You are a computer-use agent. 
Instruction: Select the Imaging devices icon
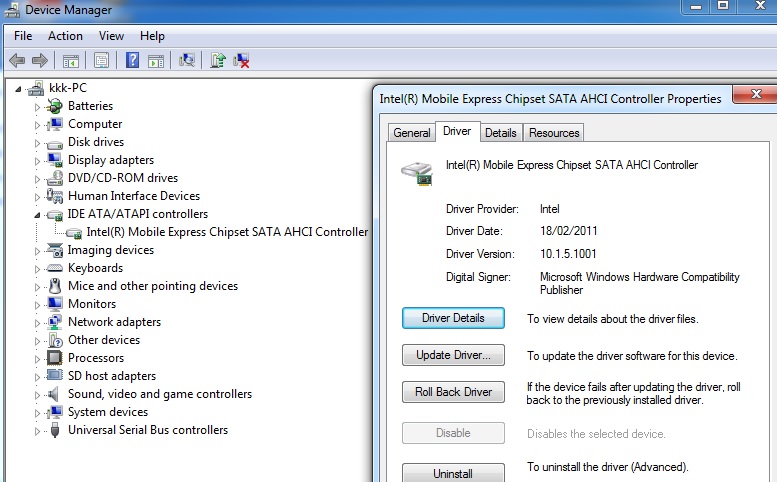pyautogui.click(x=54, y=250)
